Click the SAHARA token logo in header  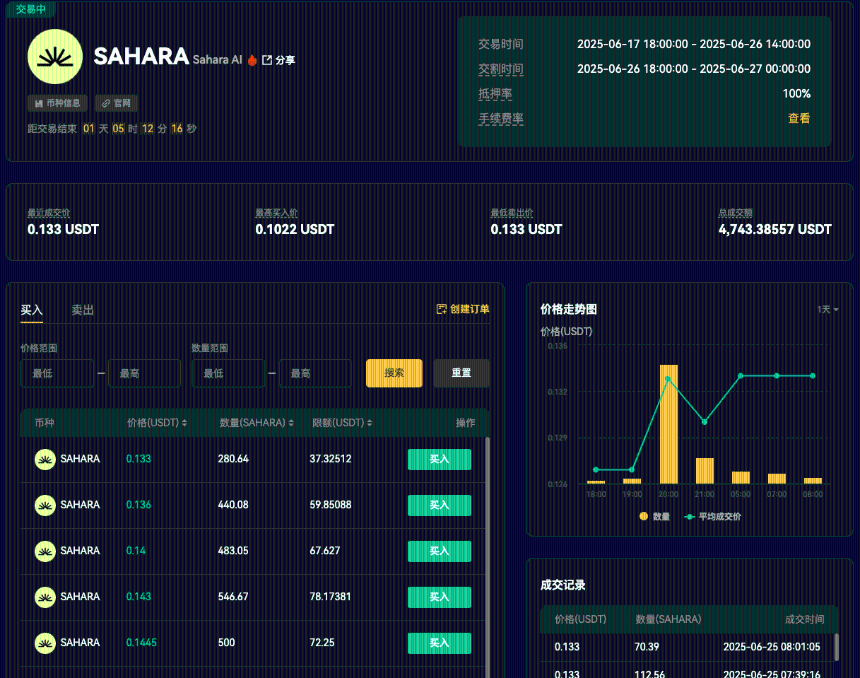(55, 56)
